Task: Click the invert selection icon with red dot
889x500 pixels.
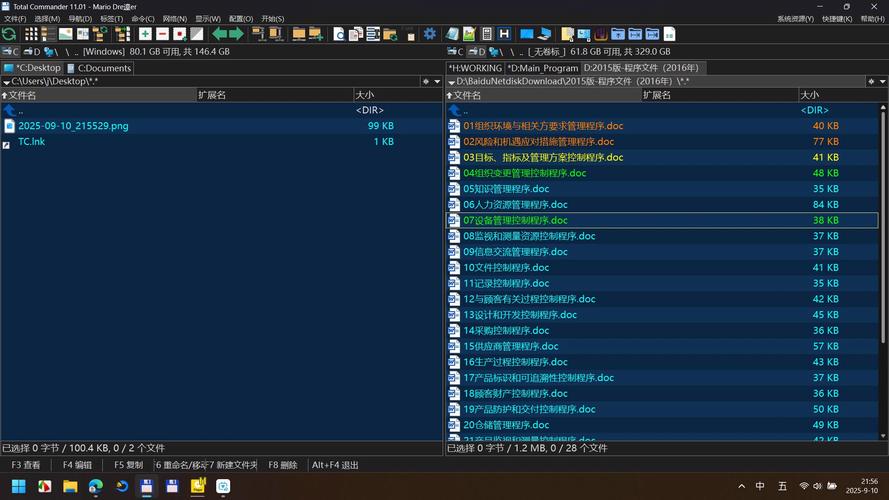Action: point(180,34)
